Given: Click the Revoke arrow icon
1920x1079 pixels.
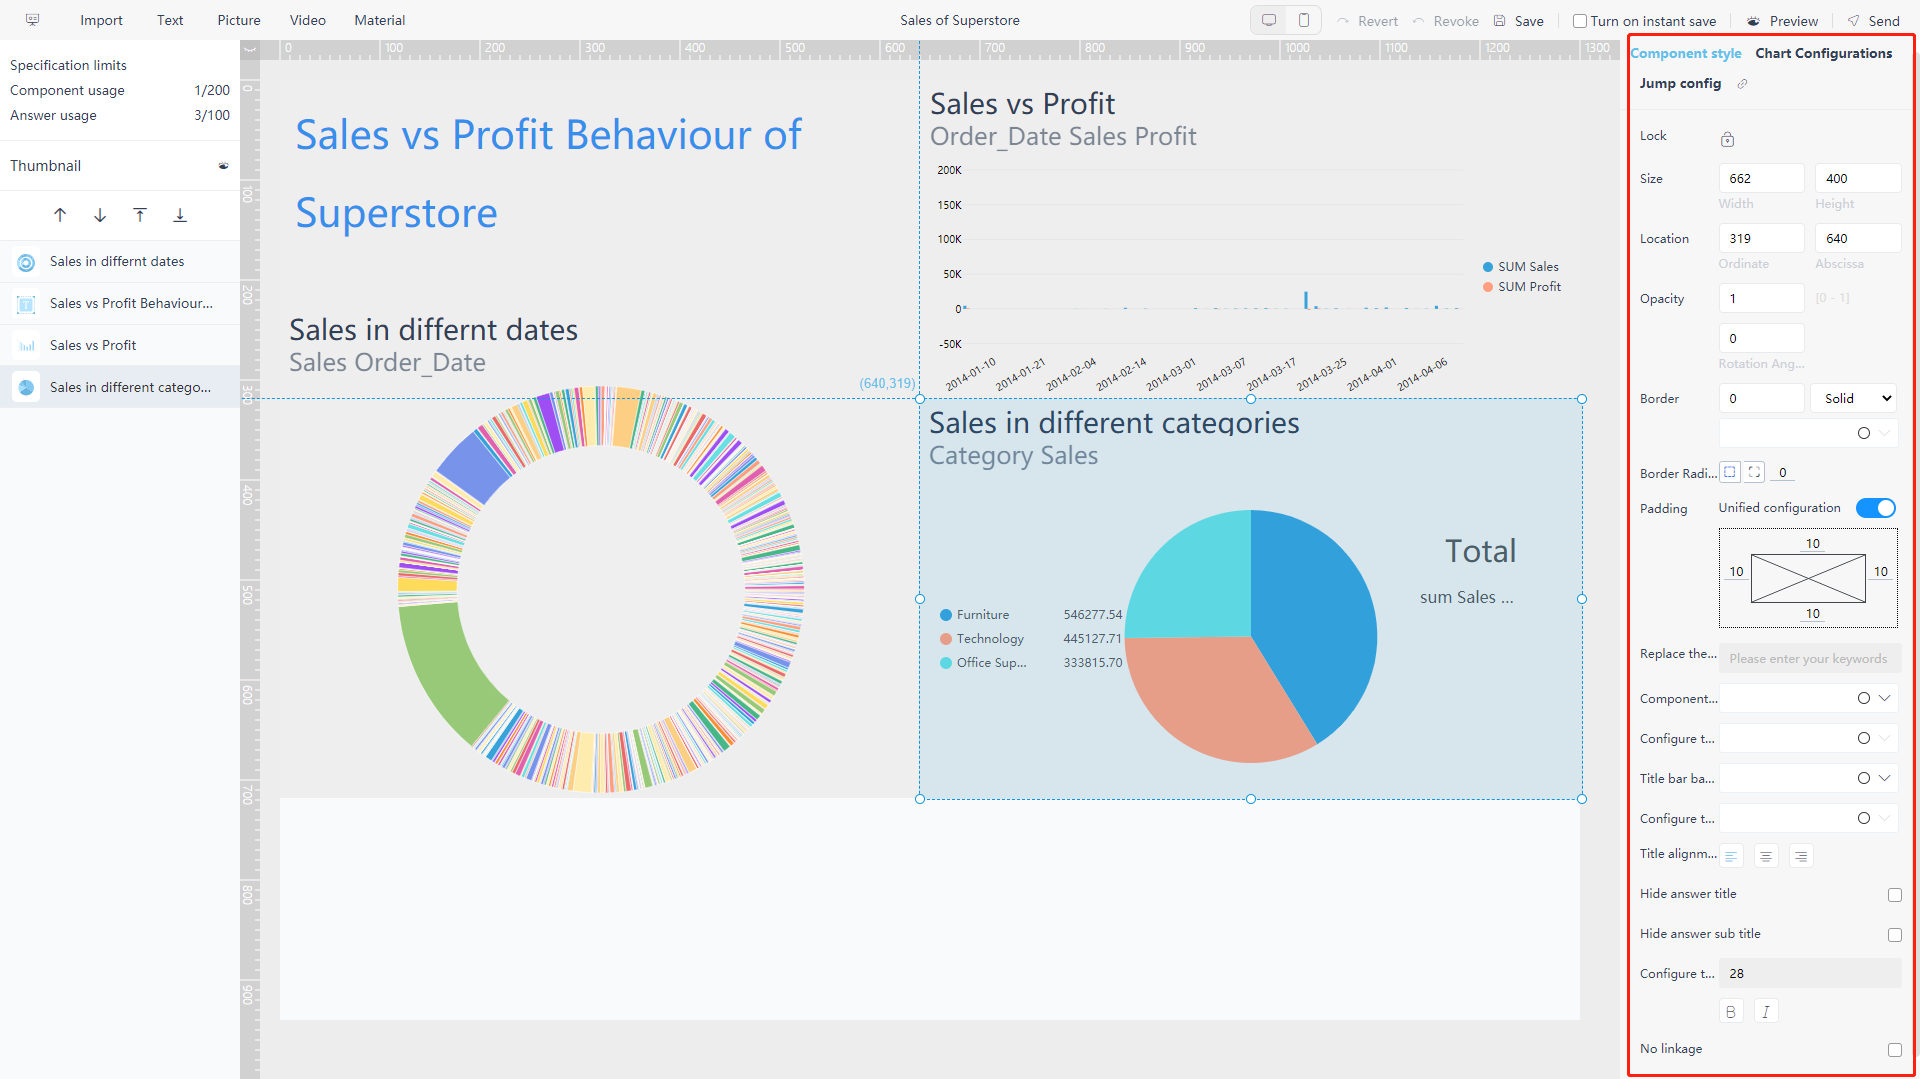Looking at the screenshot, I should click(1418, 21).
